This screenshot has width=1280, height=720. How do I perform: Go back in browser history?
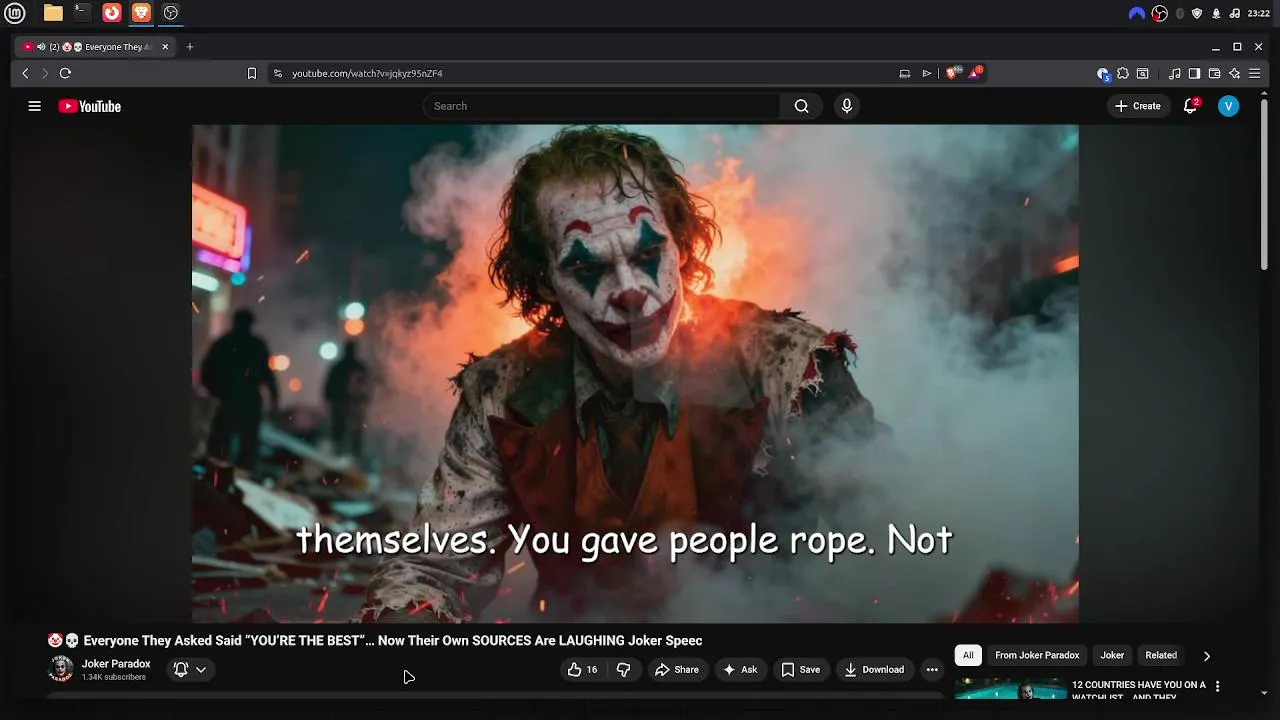(26, 73)
